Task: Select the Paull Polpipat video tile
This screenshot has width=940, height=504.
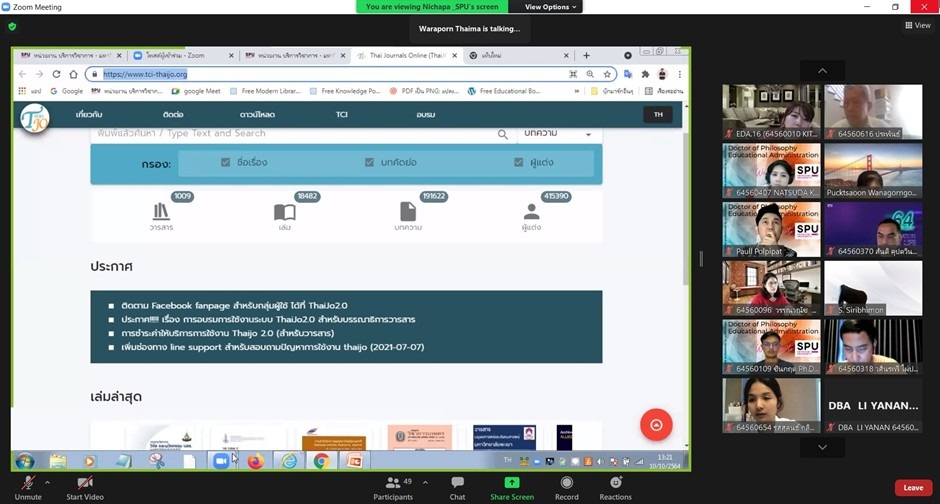Action: point(771,230)
